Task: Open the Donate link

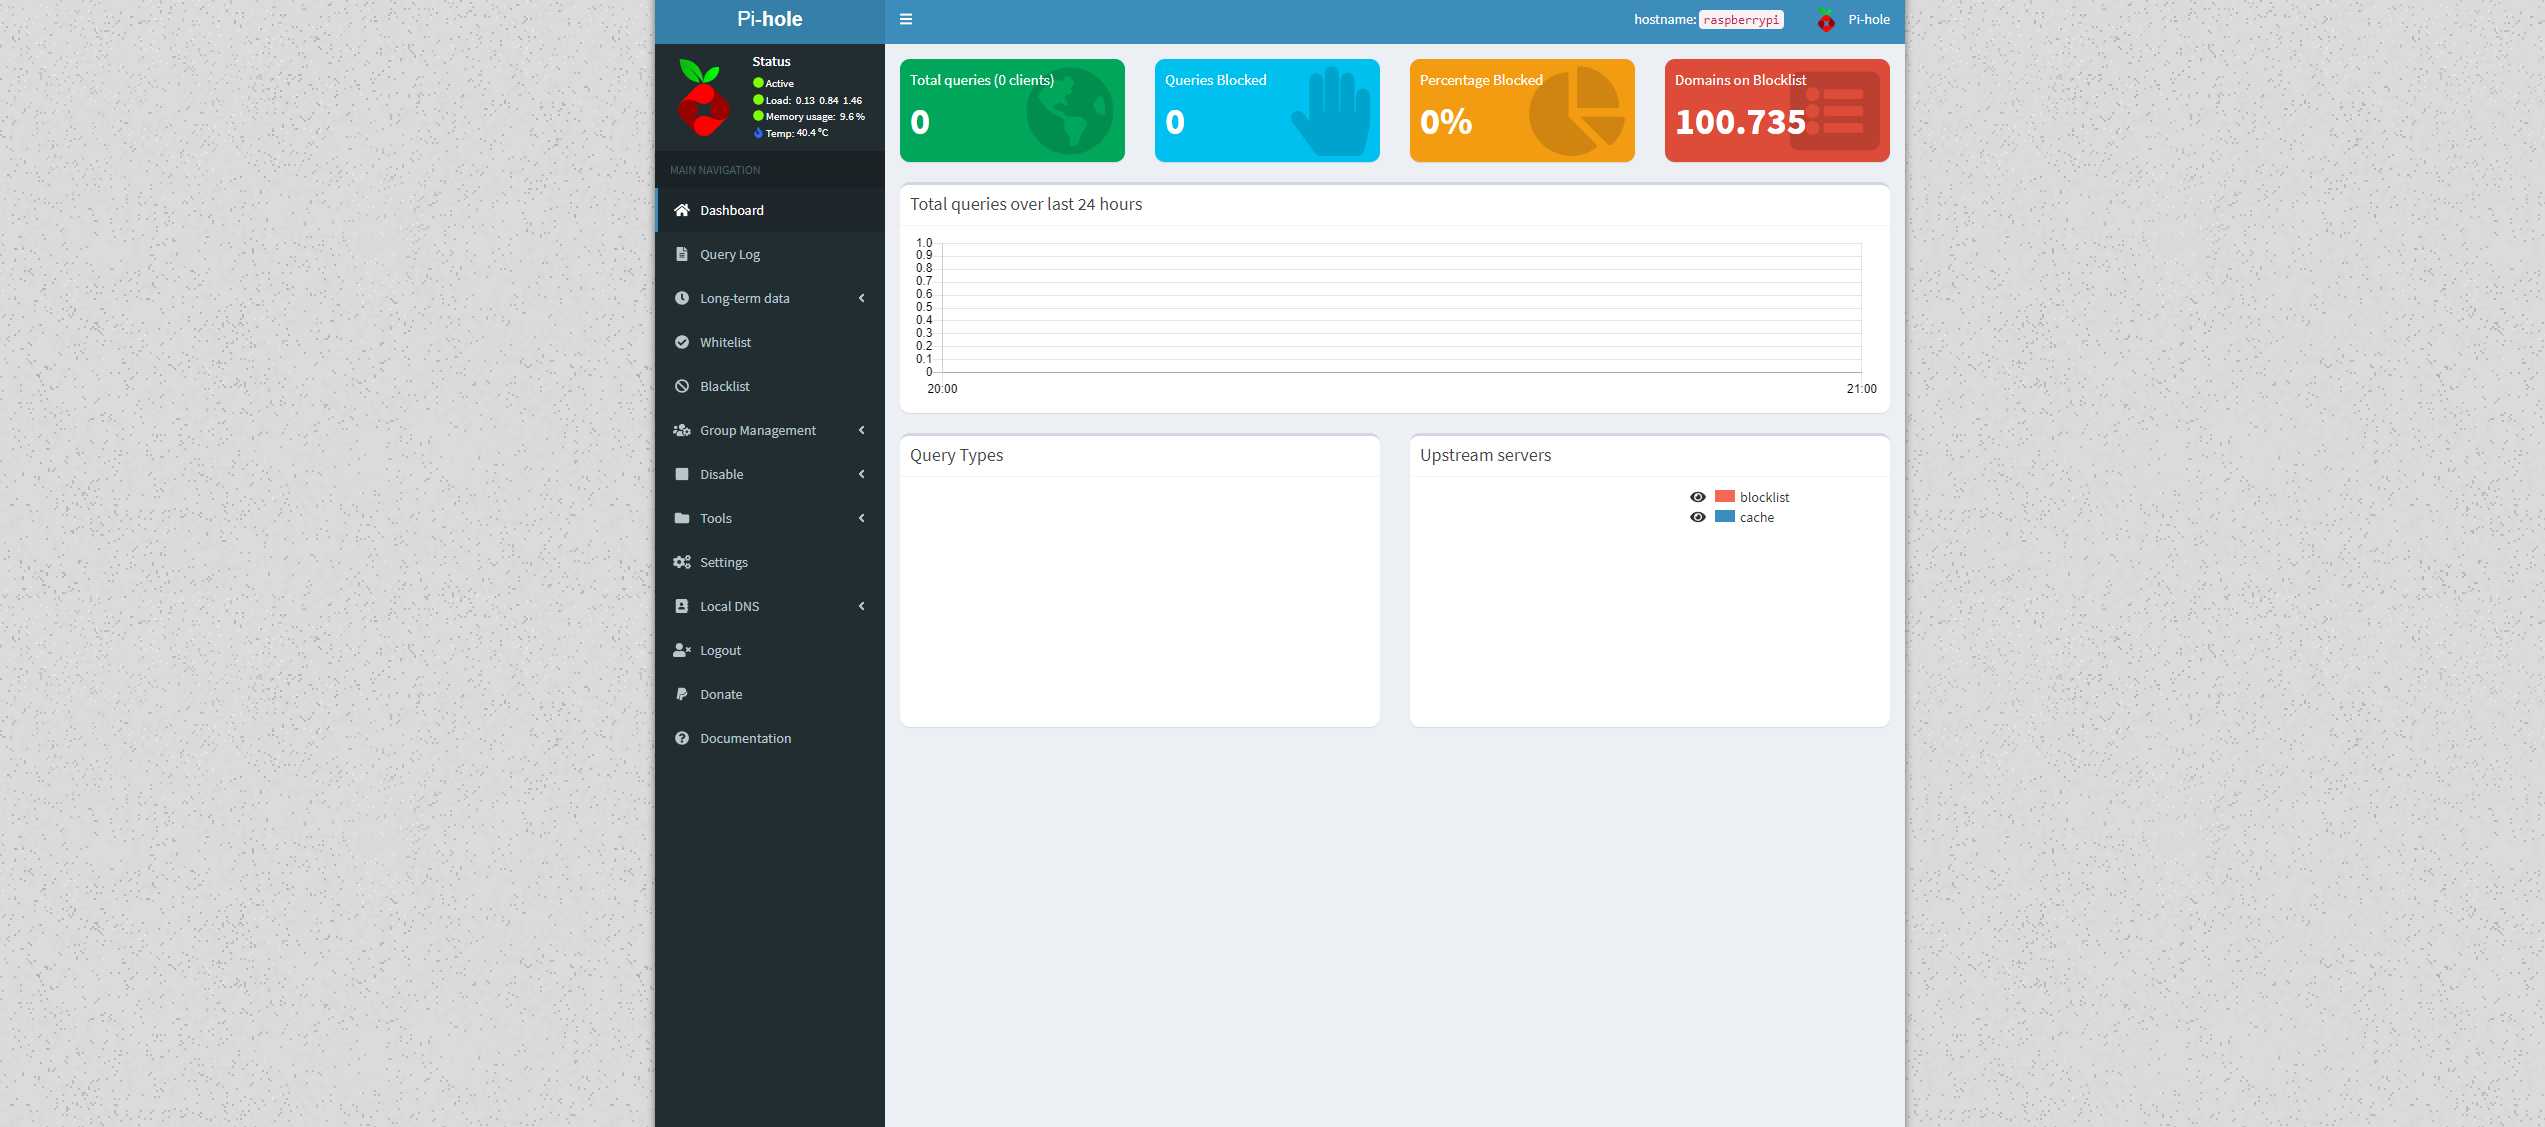Action: click(770, 694)
